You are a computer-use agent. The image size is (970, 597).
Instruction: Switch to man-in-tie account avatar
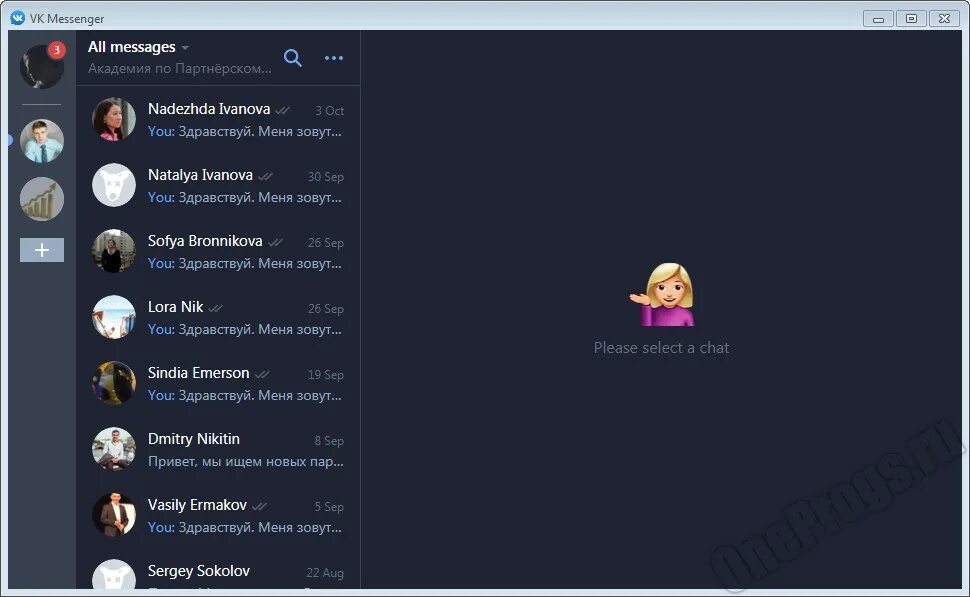[x=42, y=141]
